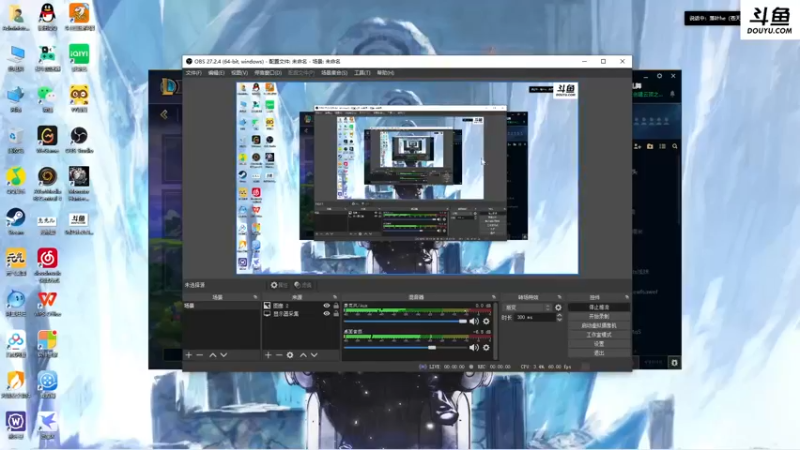Add a new scene with the plus icon

(x=189, y=355)
